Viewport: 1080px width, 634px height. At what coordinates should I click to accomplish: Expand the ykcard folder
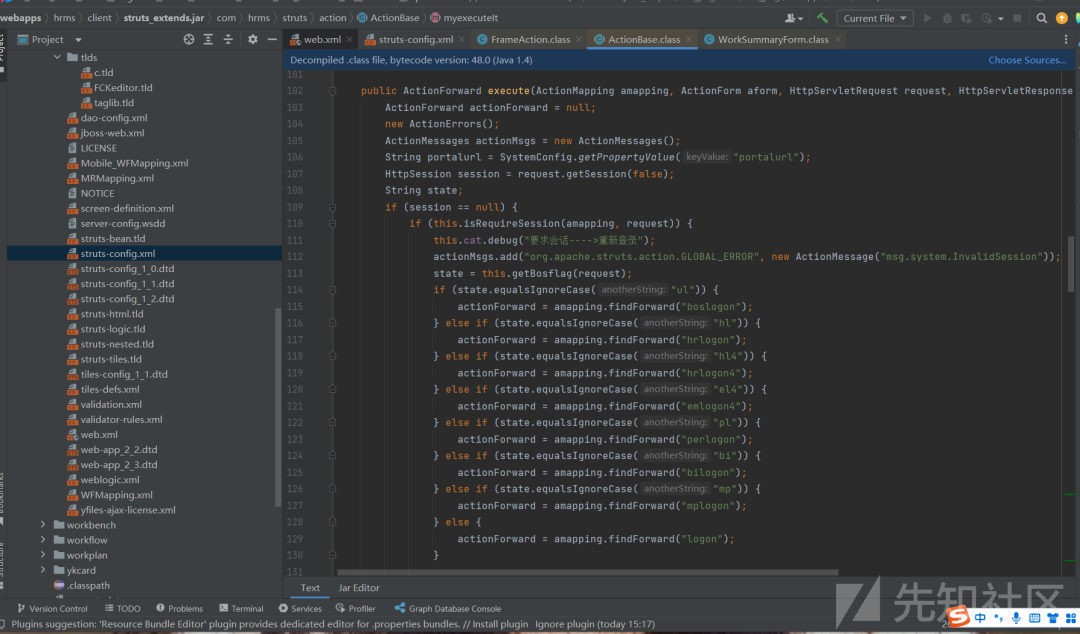[x=43, y=570]
